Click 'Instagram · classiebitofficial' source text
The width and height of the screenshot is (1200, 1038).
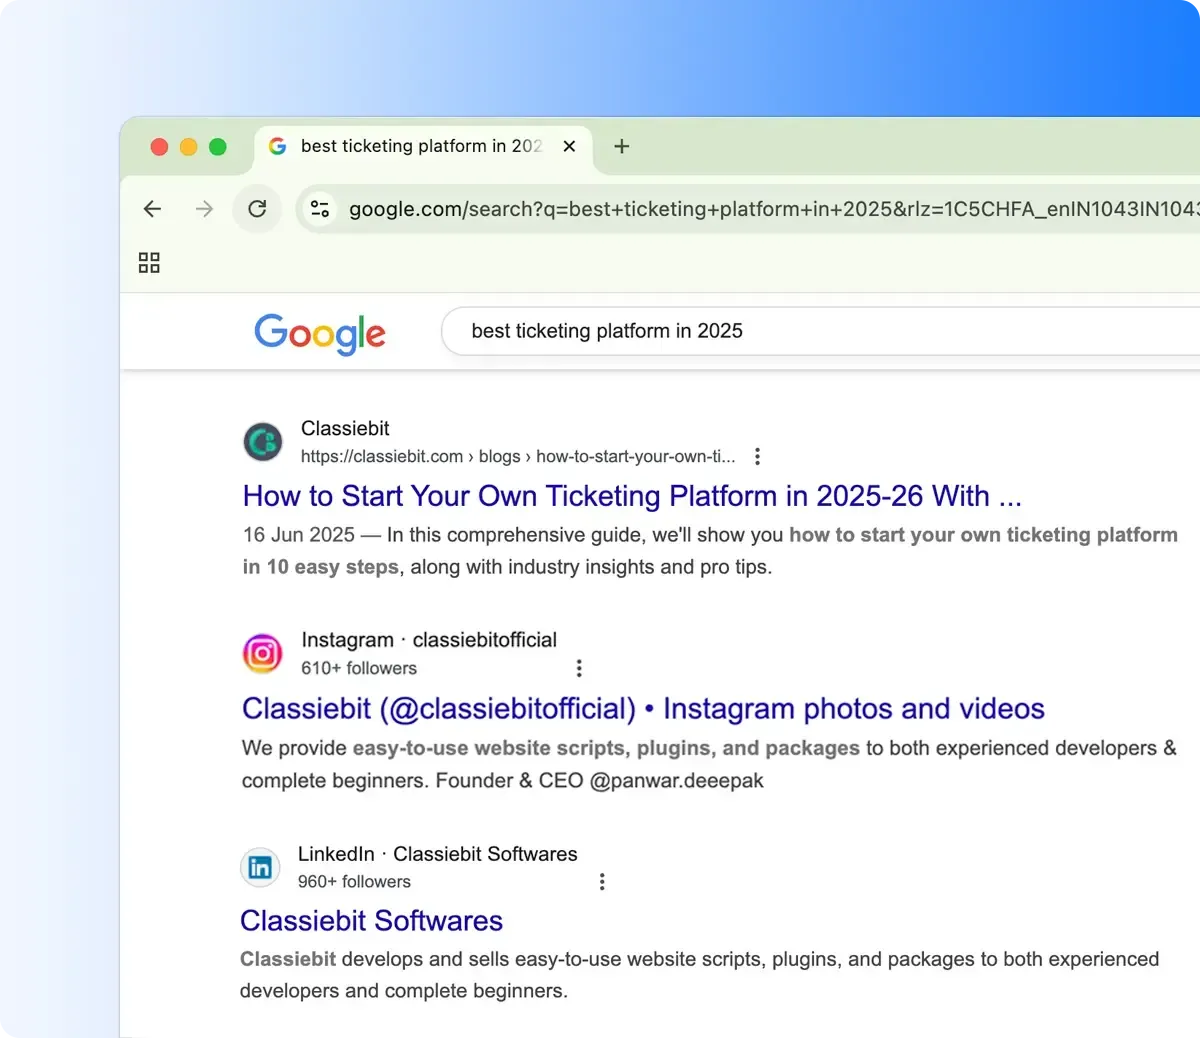(429, 640)
